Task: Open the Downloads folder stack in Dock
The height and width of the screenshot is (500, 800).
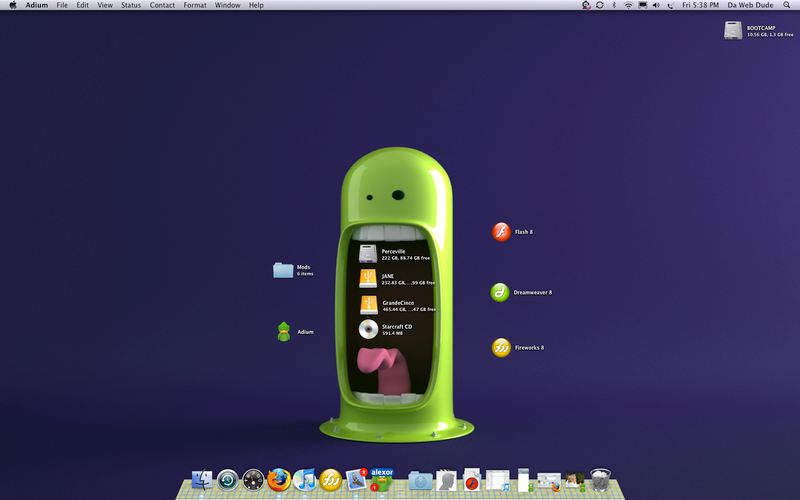Action: coord(420,481)
